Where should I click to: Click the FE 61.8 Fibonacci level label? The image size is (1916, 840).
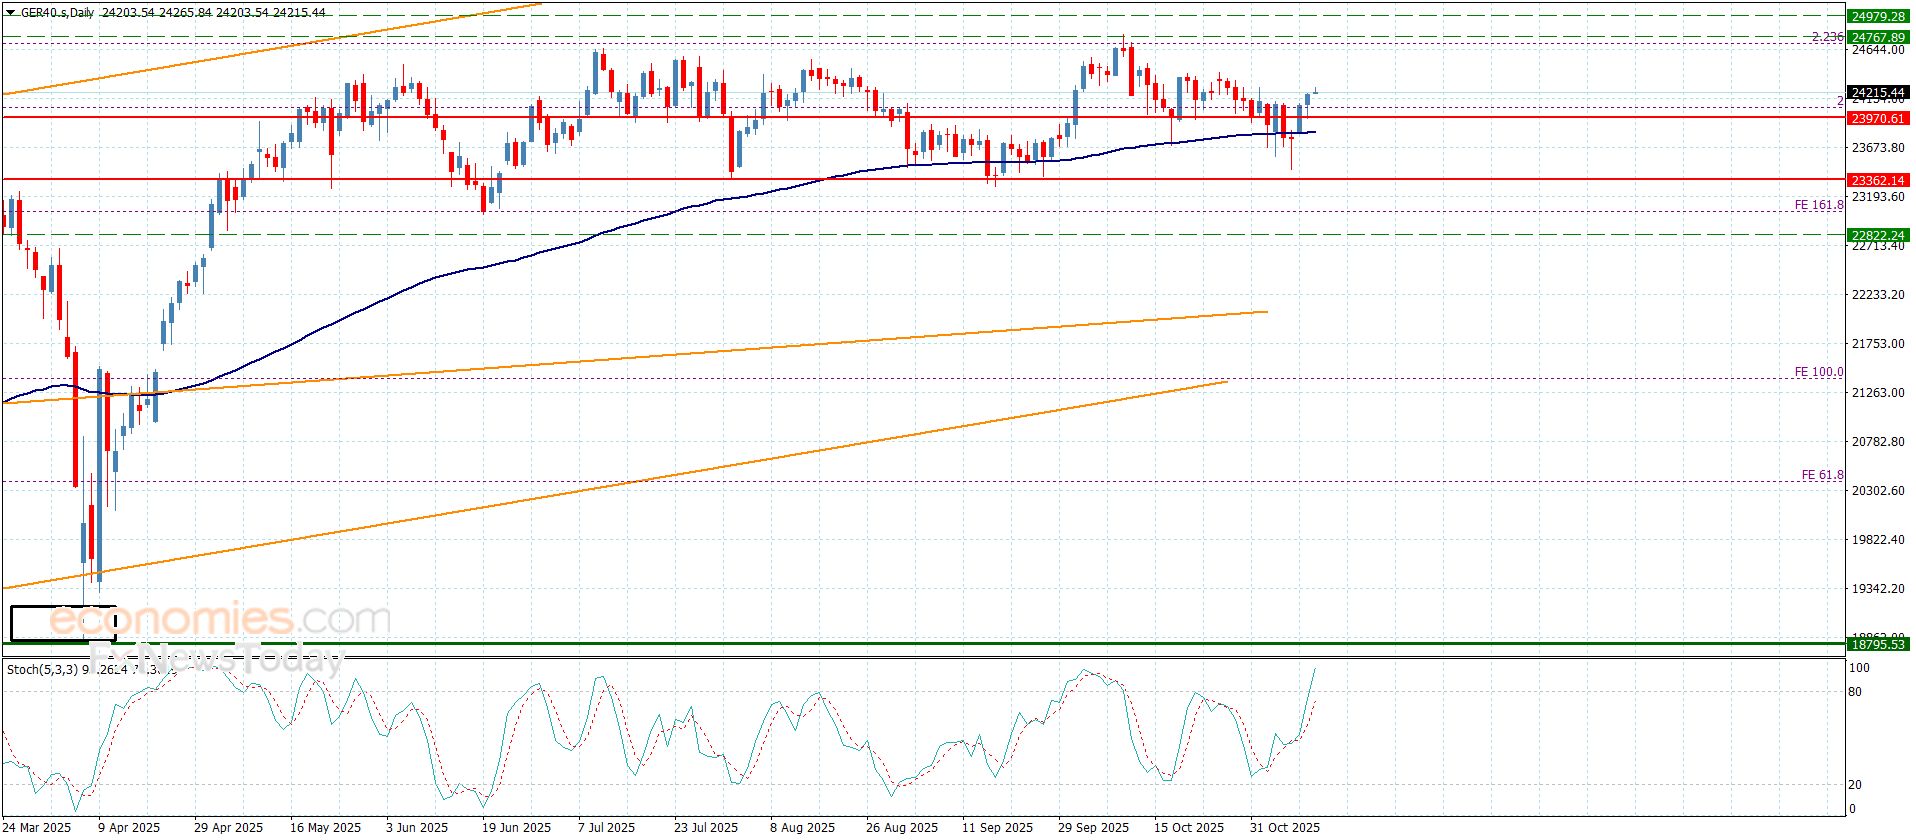[1822, 475]
